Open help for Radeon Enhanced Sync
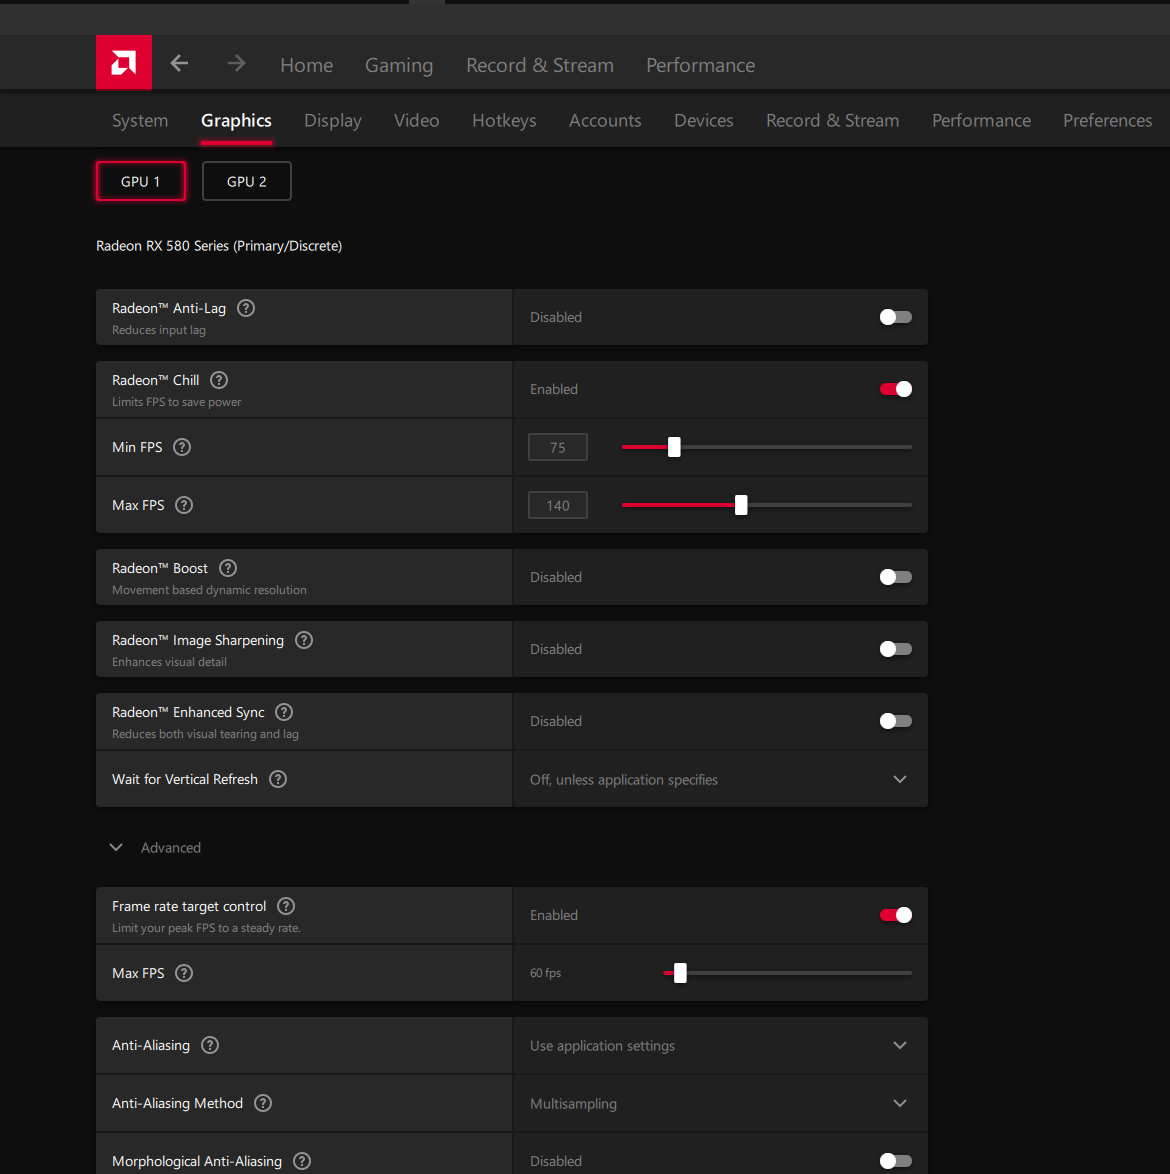 tap(284, 712)
